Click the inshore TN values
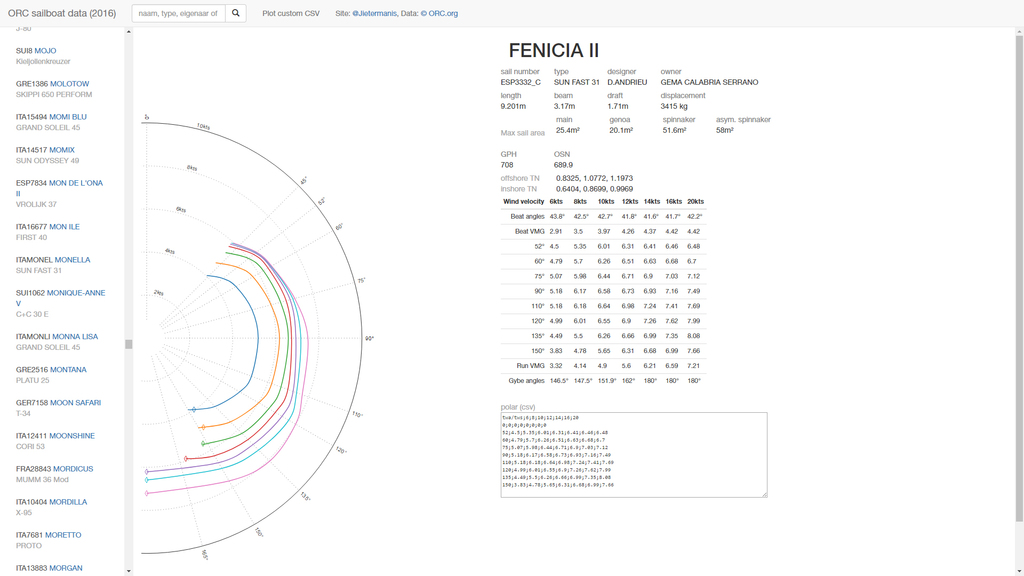This screenshot has height=576, width=1024. click(594, 189)
